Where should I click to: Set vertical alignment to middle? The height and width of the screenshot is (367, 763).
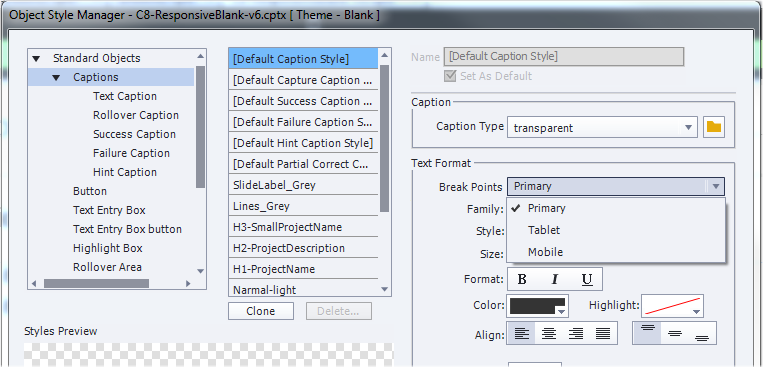click(674, 333)
